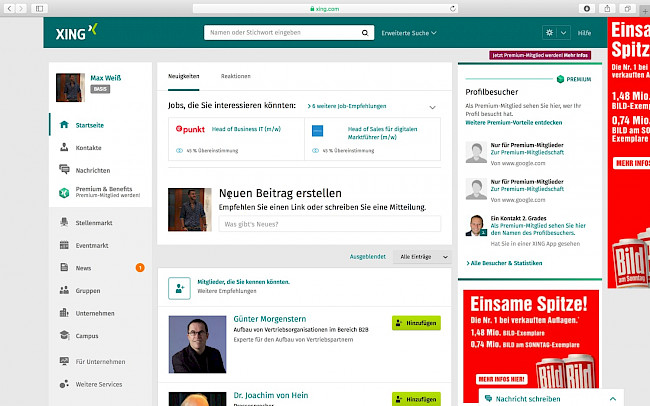The width and height of the screenshot is (650, 406).
Task: Expand the Erweiterte Suche dropdown
Action: click(x=409, y=33)
